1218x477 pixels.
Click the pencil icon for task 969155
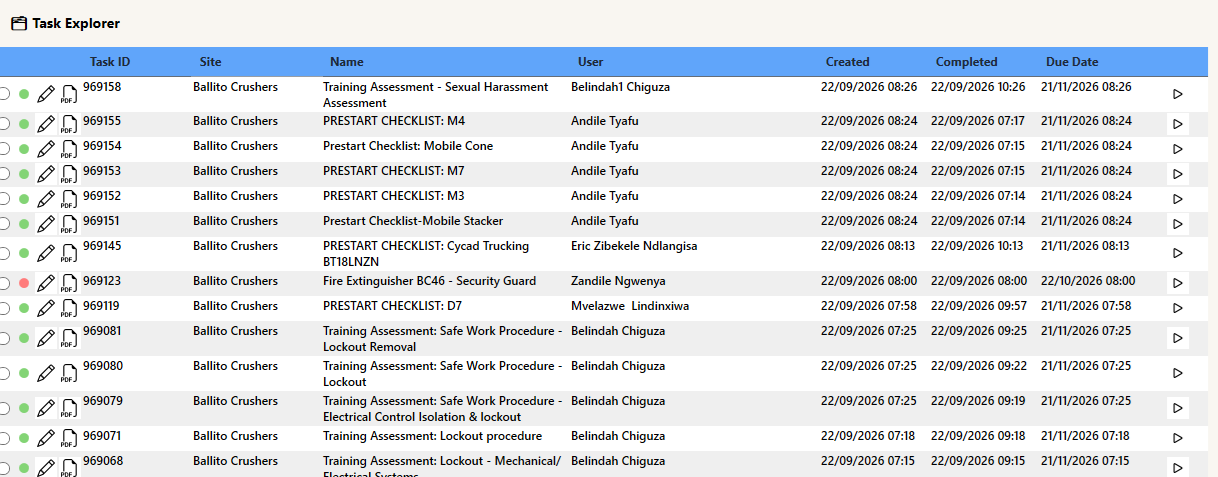[46, 125]
